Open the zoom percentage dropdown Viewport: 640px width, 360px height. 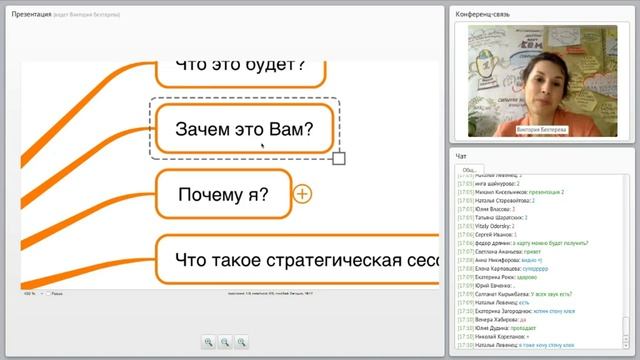pyautogui.click(x=42, y=293)
